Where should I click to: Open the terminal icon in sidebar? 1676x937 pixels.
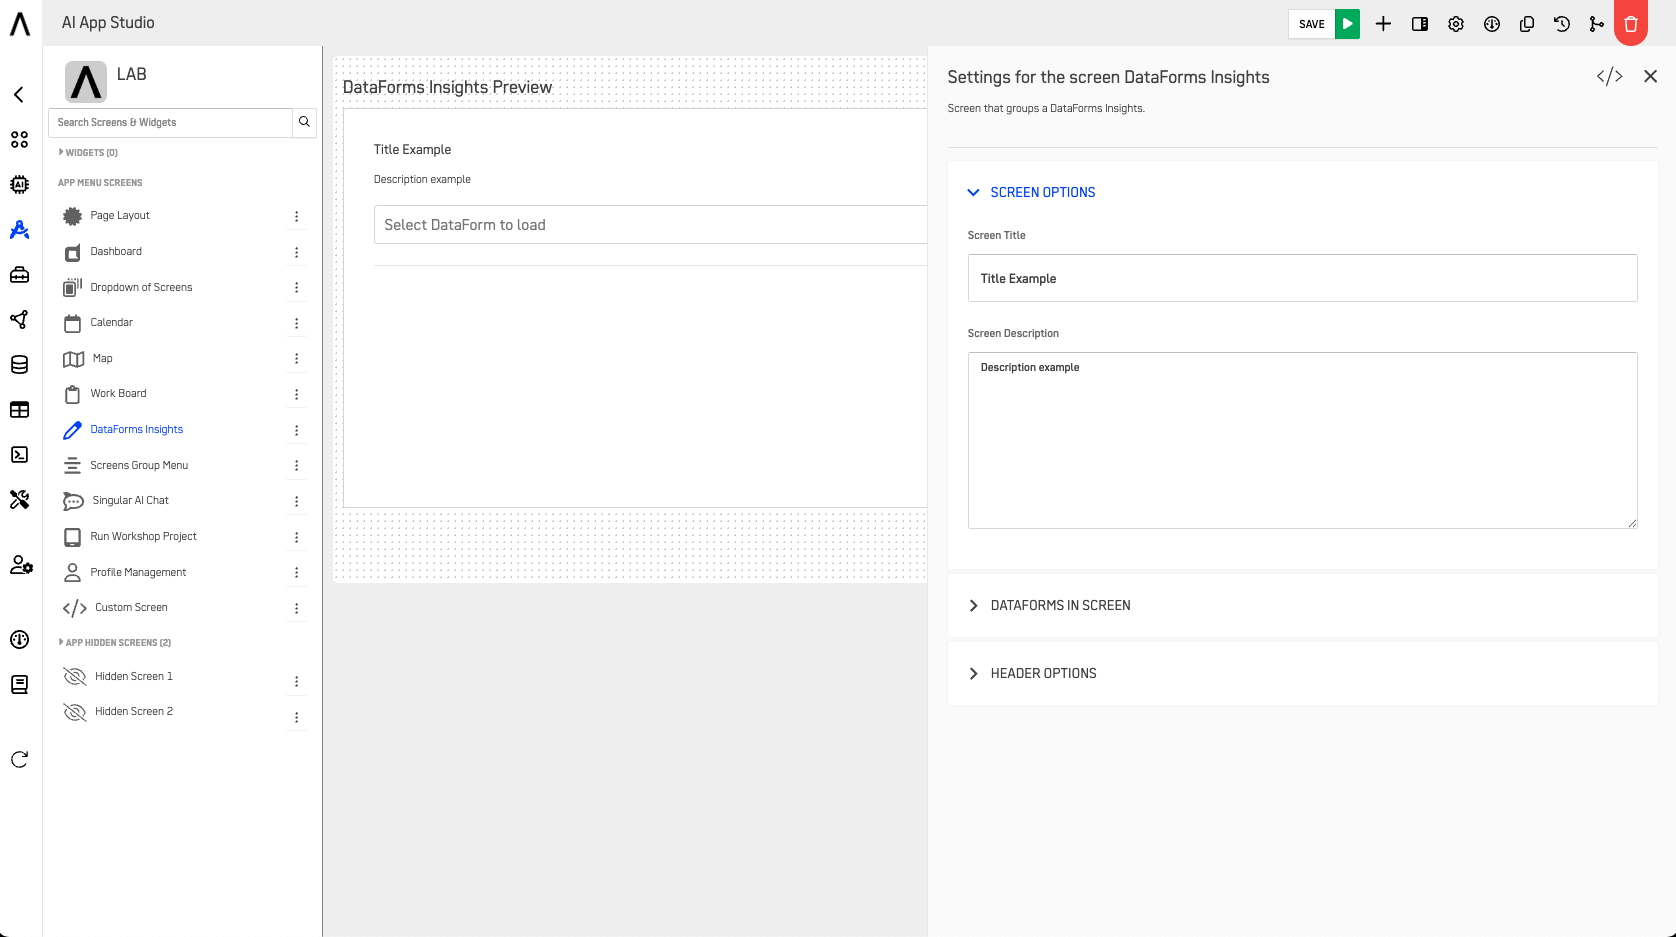(19, 455)
